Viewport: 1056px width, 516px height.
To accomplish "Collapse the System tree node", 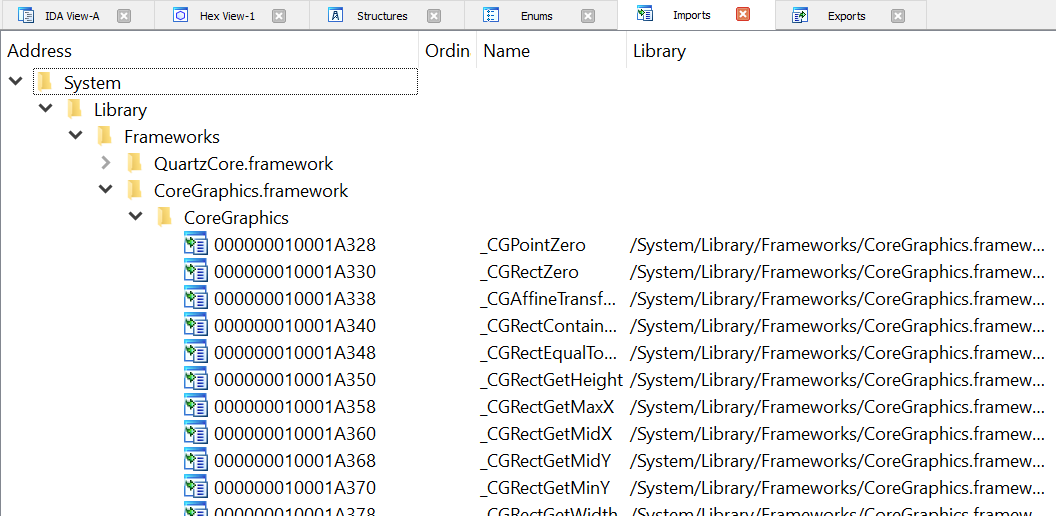I will pos(15,82).
